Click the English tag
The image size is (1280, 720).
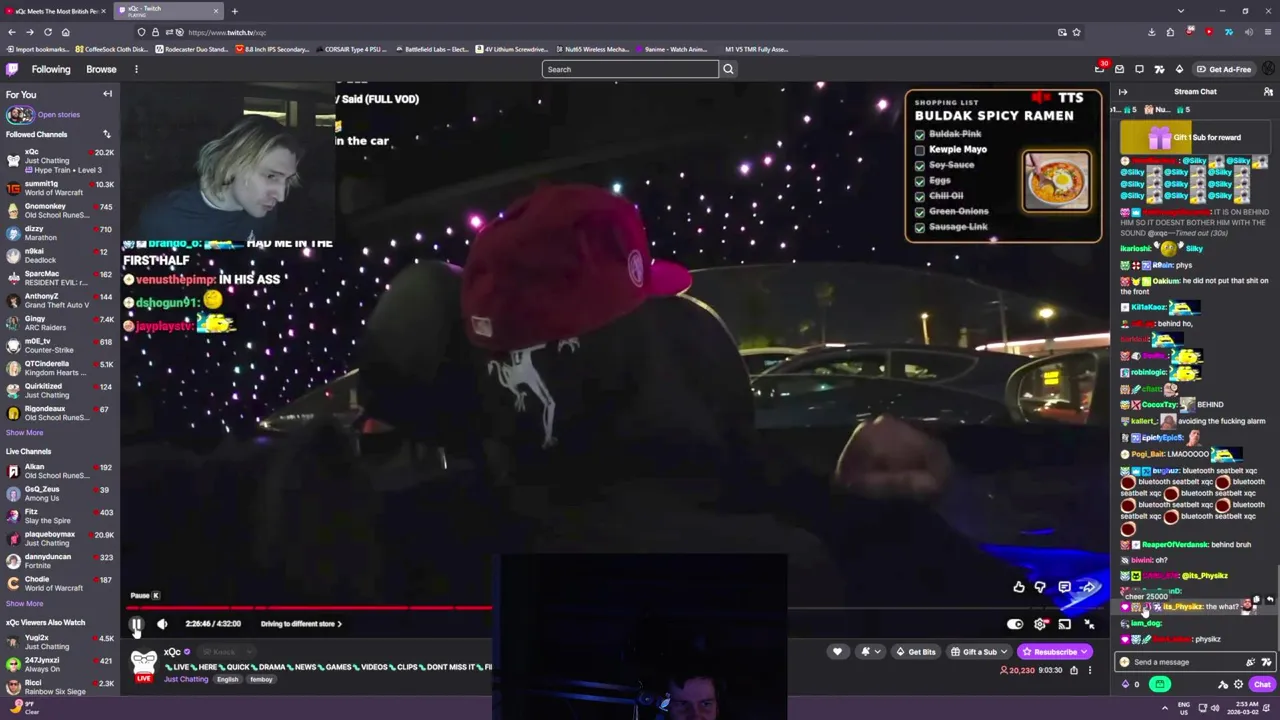pyautogui.click(x=228, y=680)
